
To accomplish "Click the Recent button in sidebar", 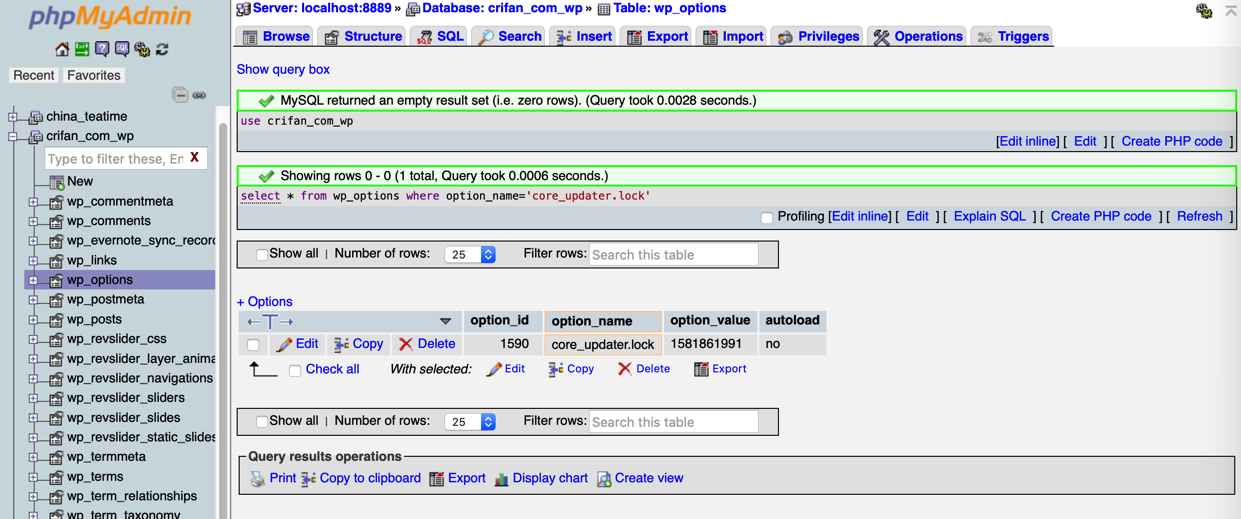I will pos(33,75).
